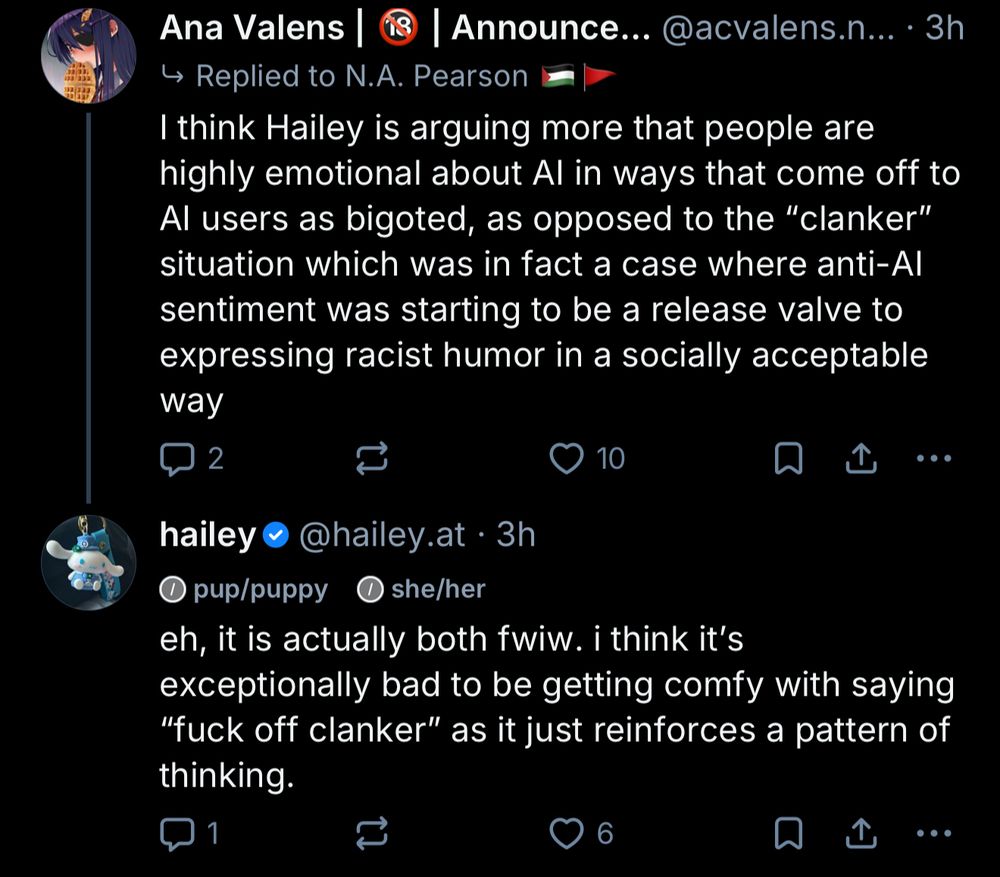This screenshot has height=877, width=1000.
Task: Share hailey's post
Action: (x=860, y=832)
